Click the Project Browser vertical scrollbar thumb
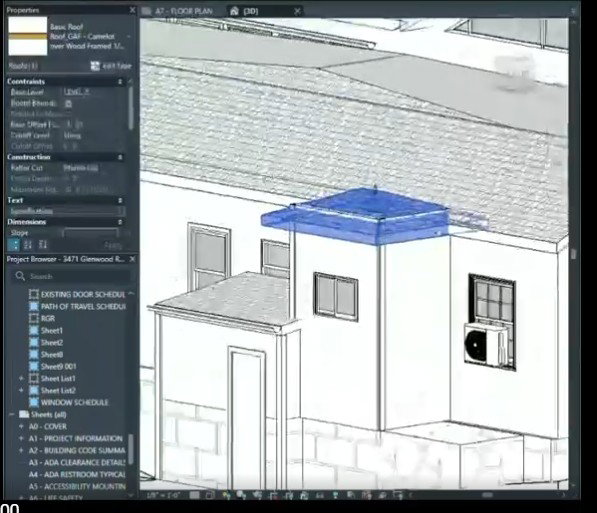The width and height of the screenshot is (597, 513). coord(131,449)
